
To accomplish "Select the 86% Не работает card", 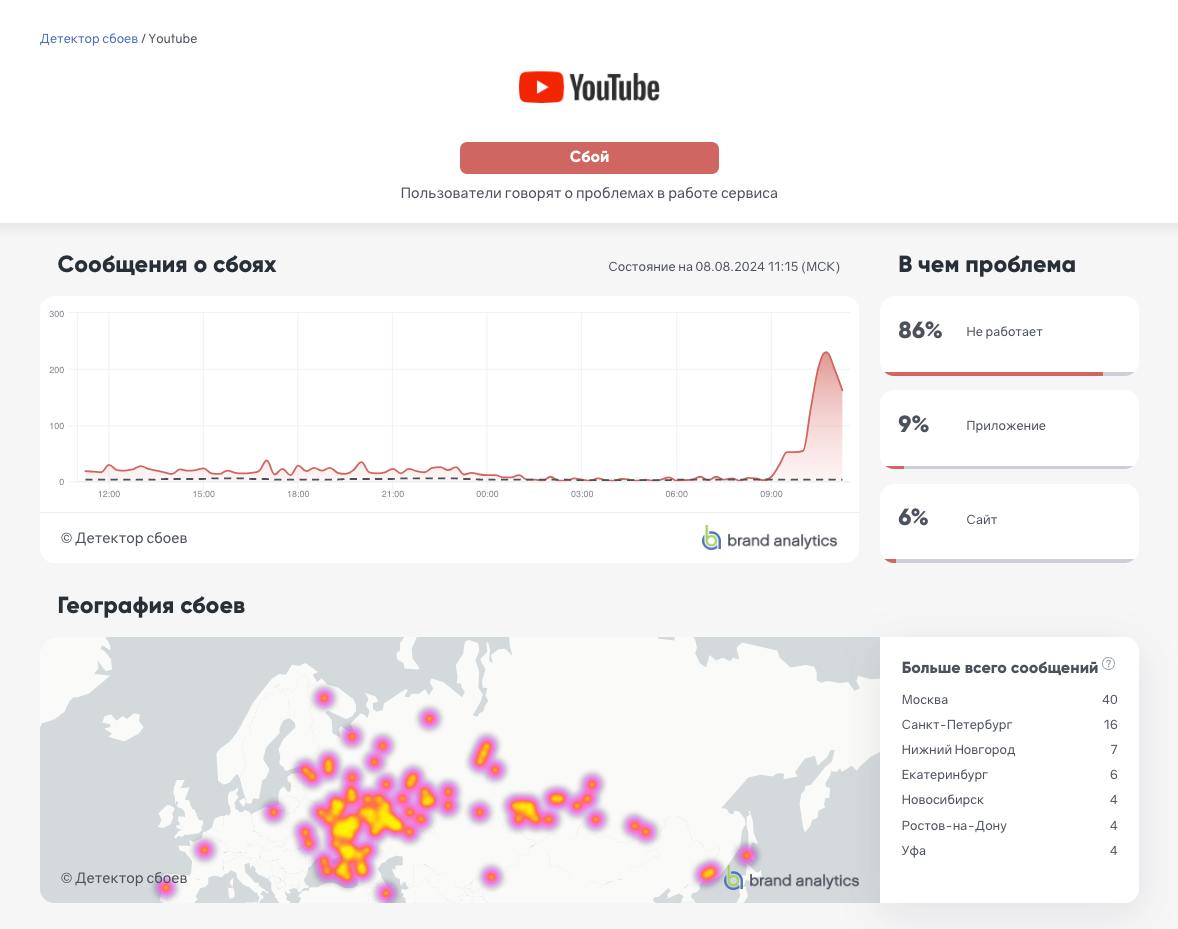I will point(1009,332).
